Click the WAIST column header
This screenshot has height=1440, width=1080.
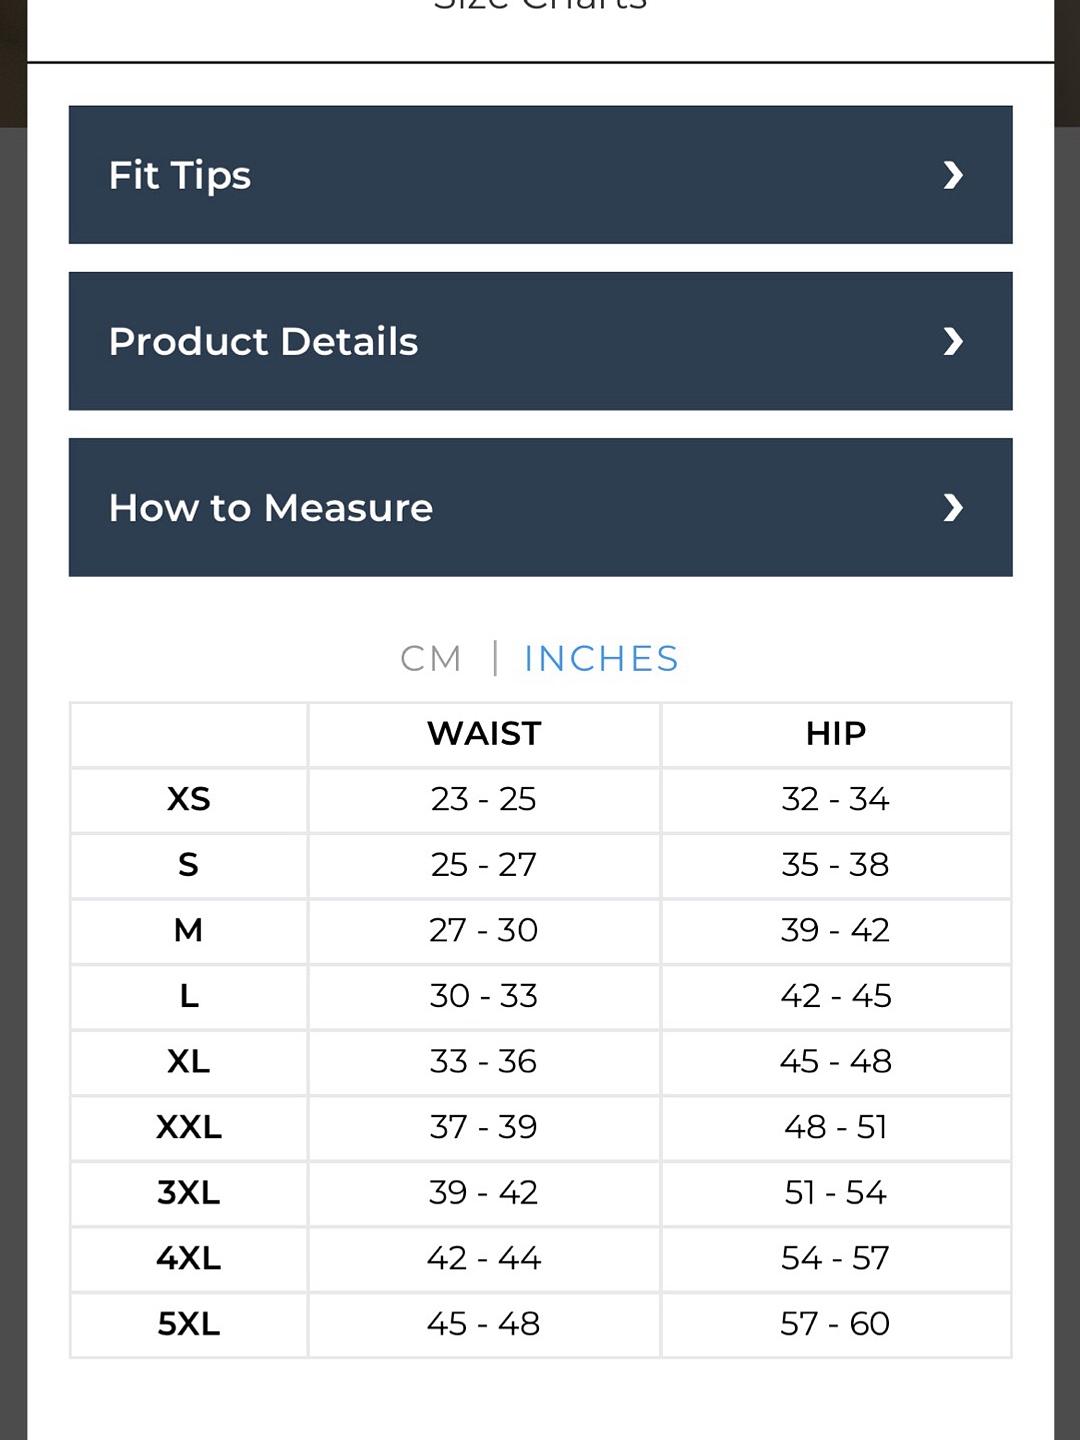tap(484, 734)
